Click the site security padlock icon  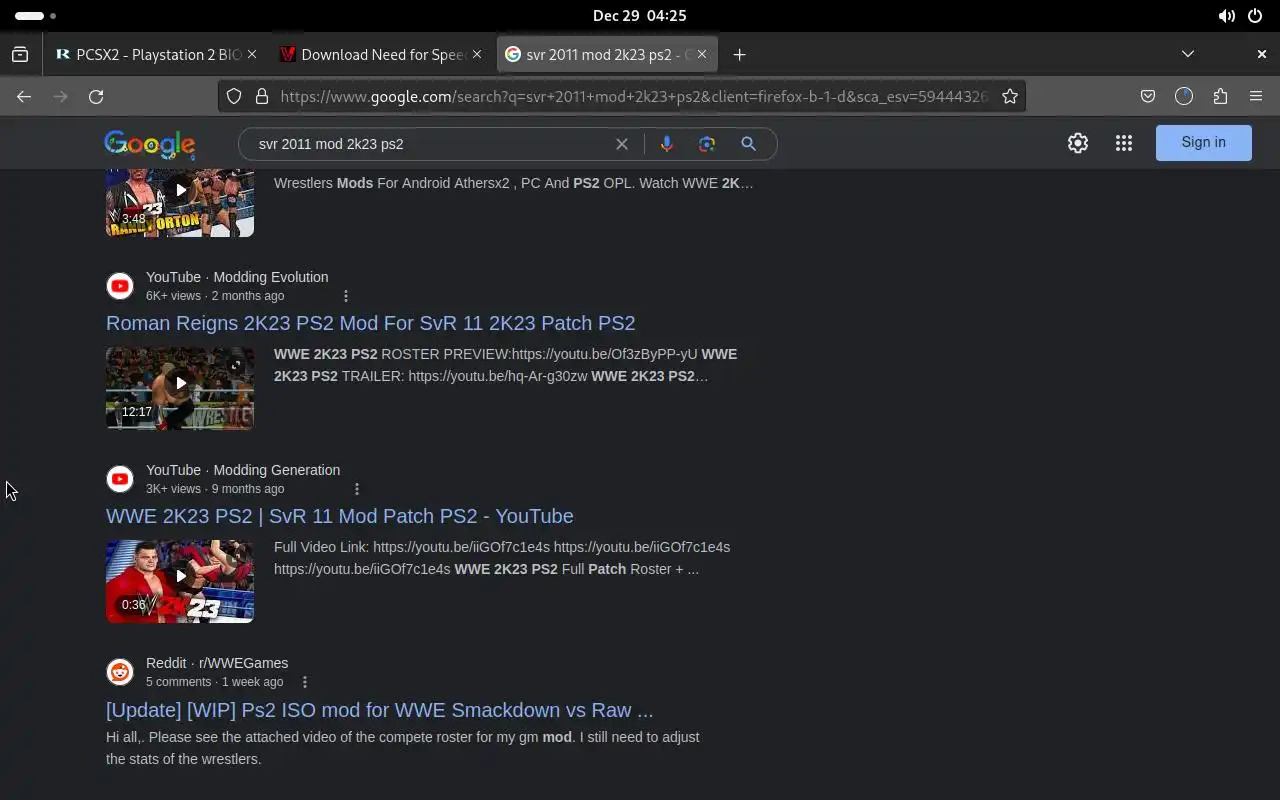[262, 96]
